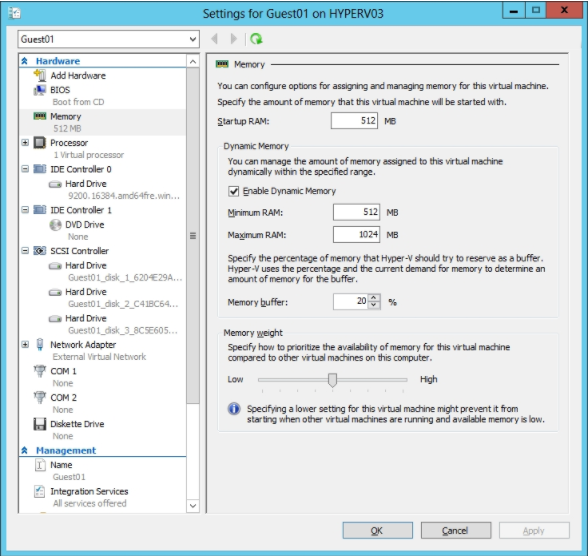This screenshot has width=588, height=556.
Task: Click the hardware list scroll up arrow
Action: click(x=193, y=61)
